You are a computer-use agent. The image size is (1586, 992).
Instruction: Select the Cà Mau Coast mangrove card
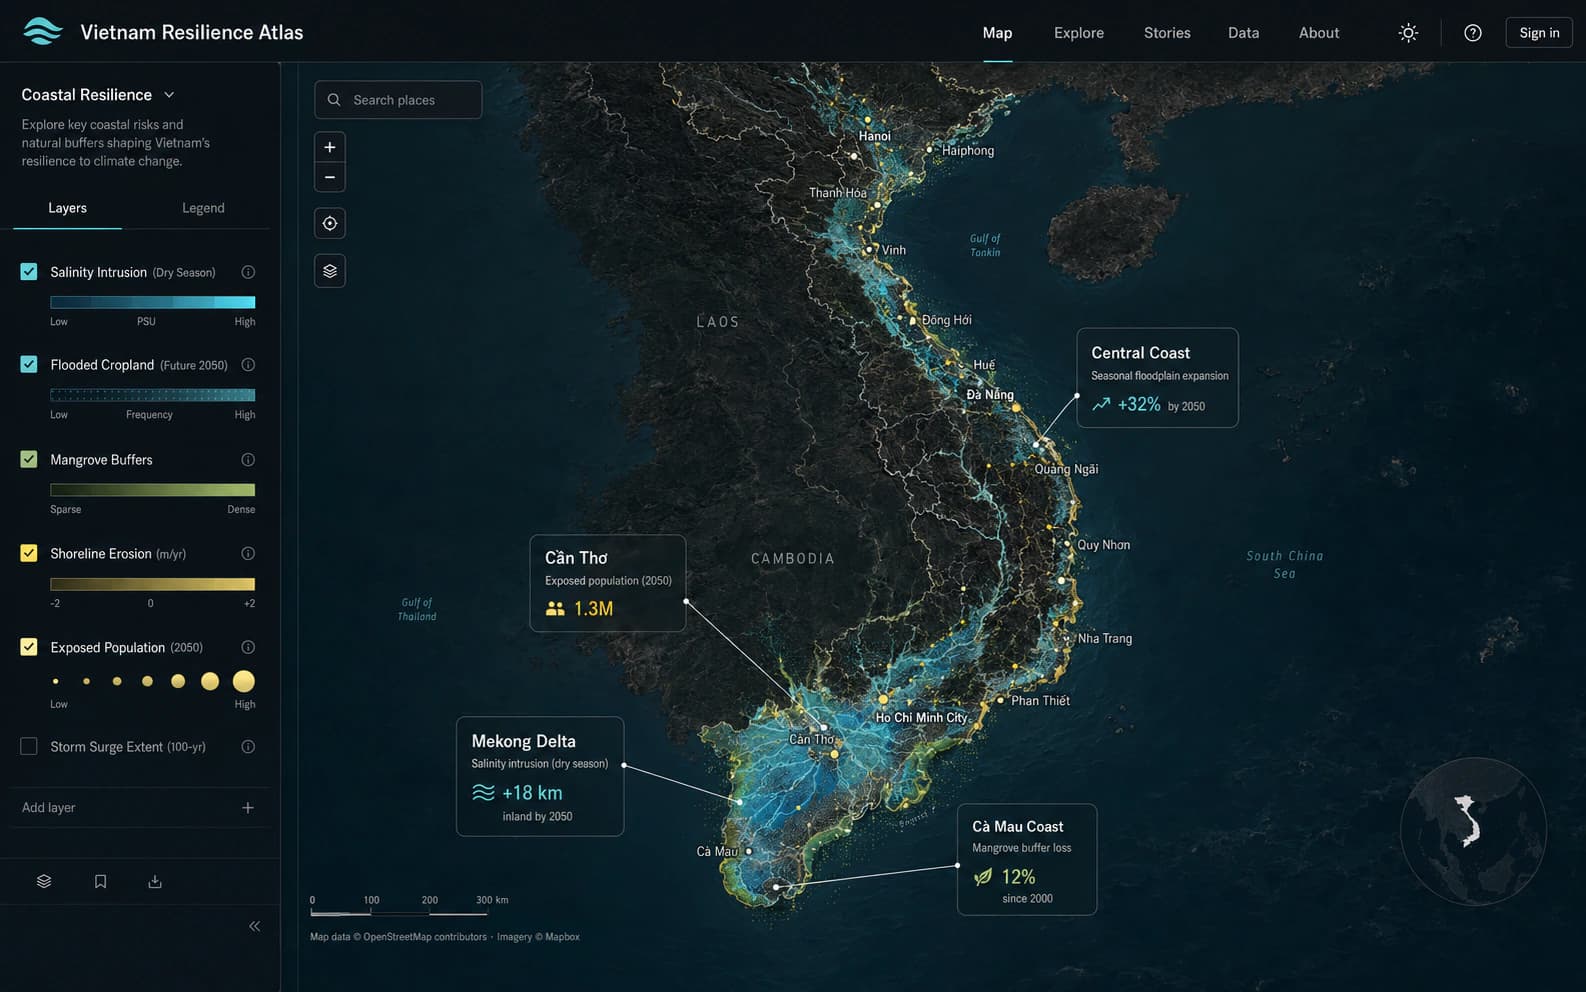[1027, 860]
